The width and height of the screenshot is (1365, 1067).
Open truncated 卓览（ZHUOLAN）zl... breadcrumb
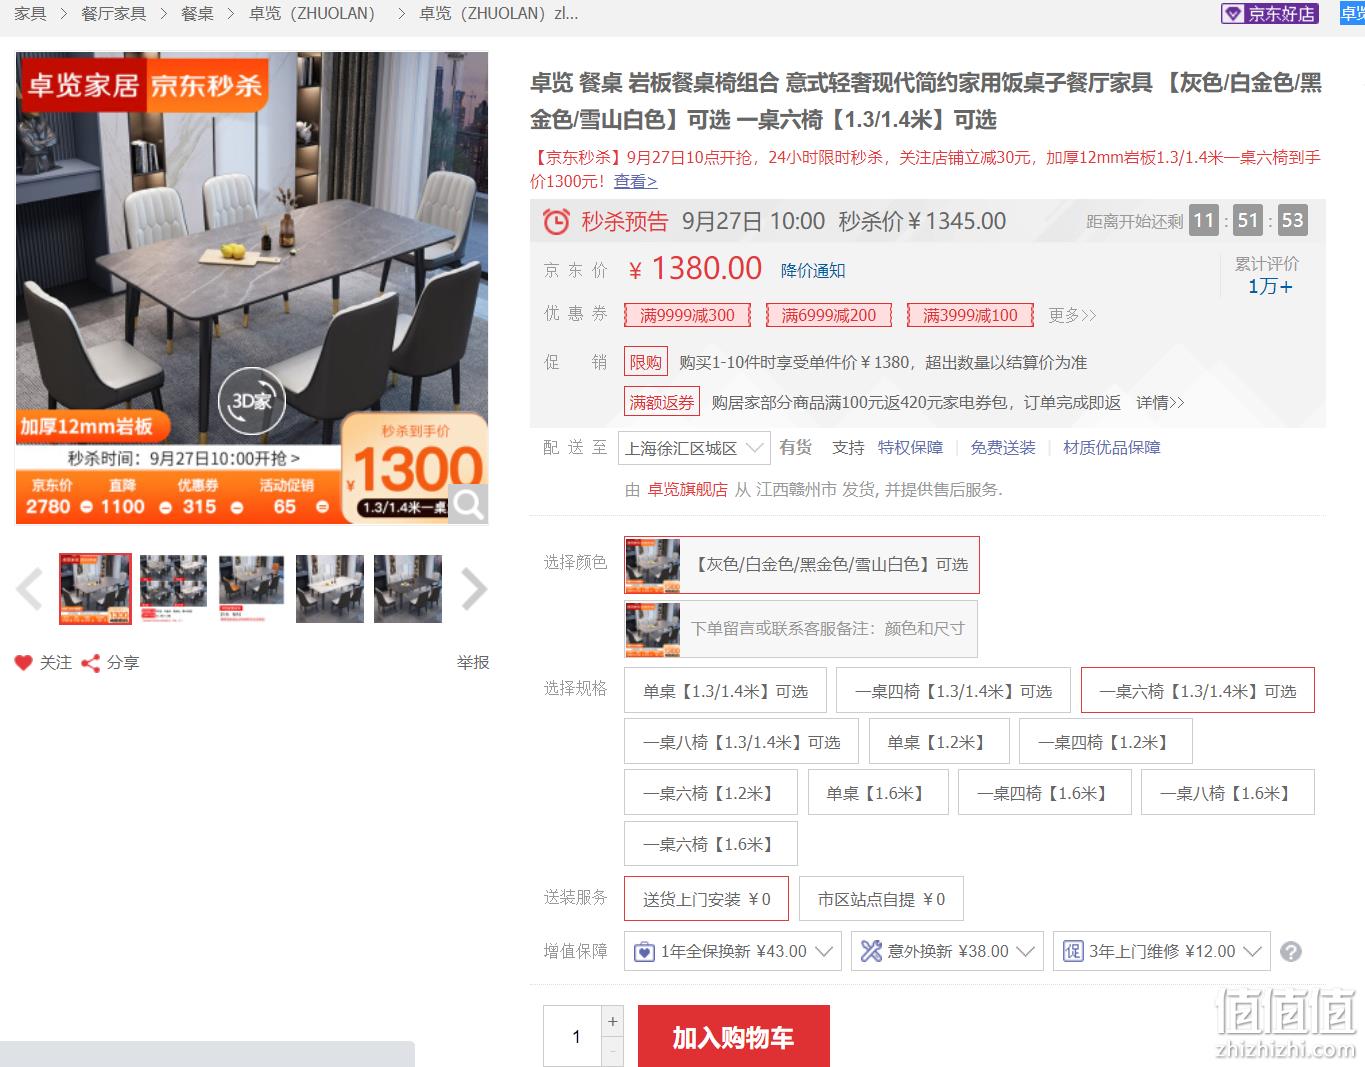pyautogui.click(x=499, y=13)
